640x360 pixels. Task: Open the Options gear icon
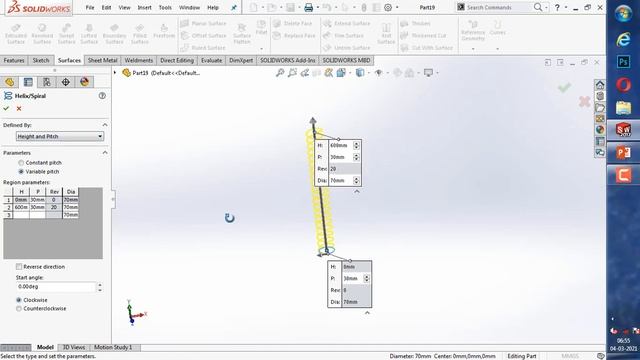[x=388, y=7]
